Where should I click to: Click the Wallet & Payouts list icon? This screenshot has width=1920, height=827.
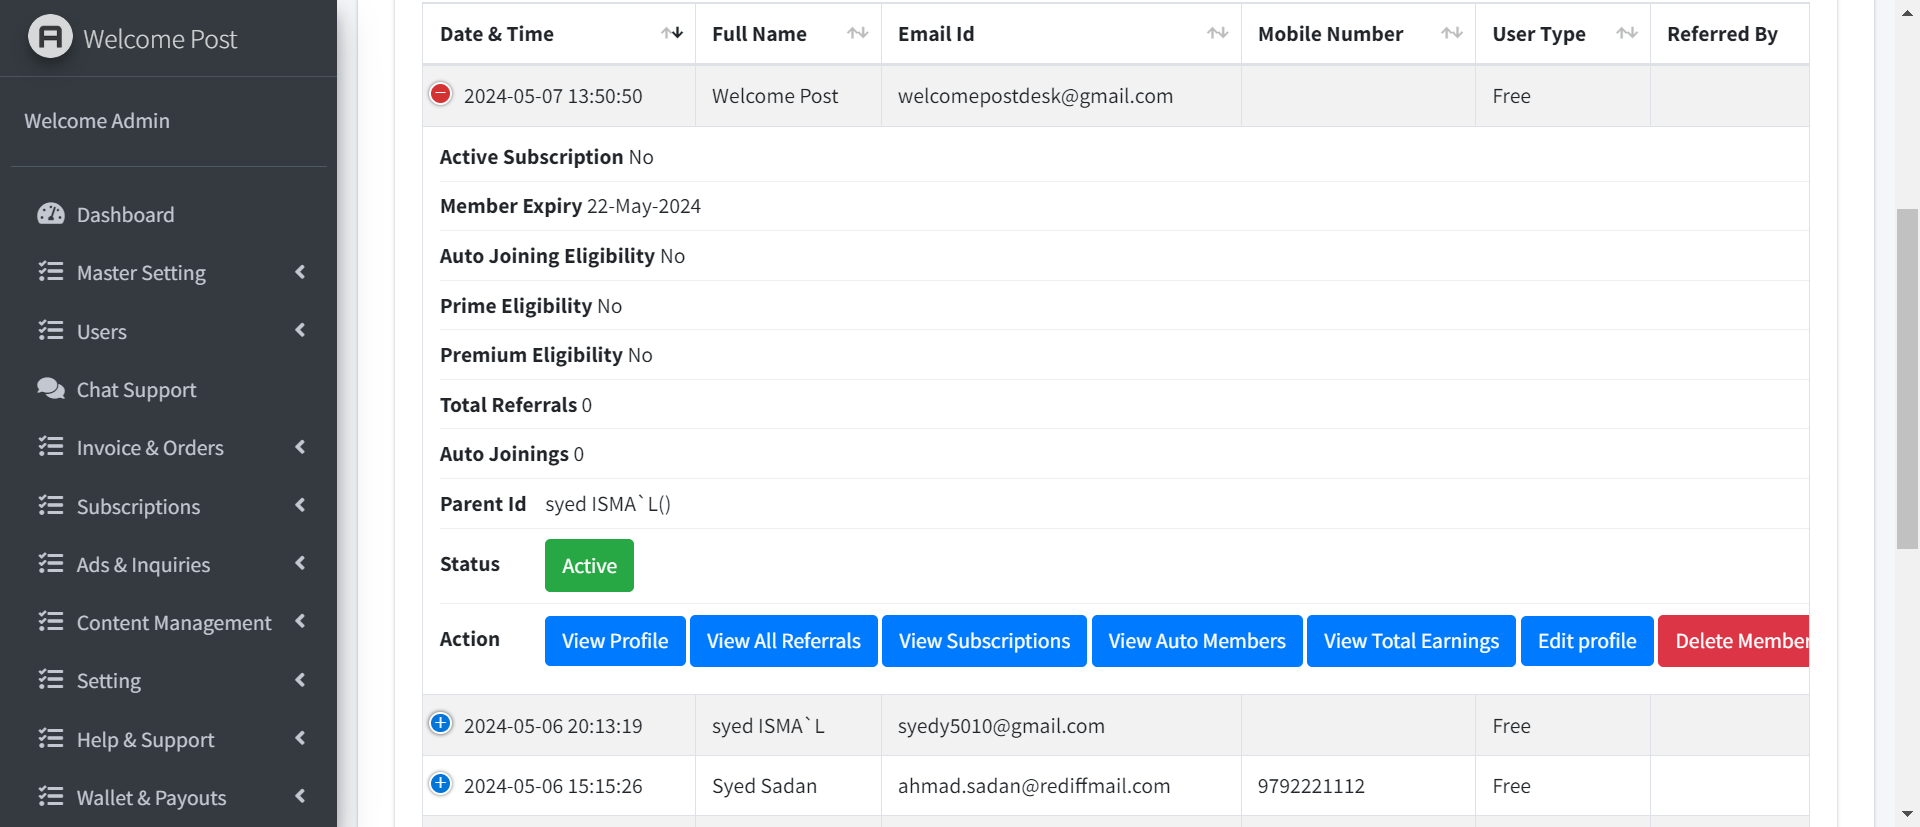50,797
